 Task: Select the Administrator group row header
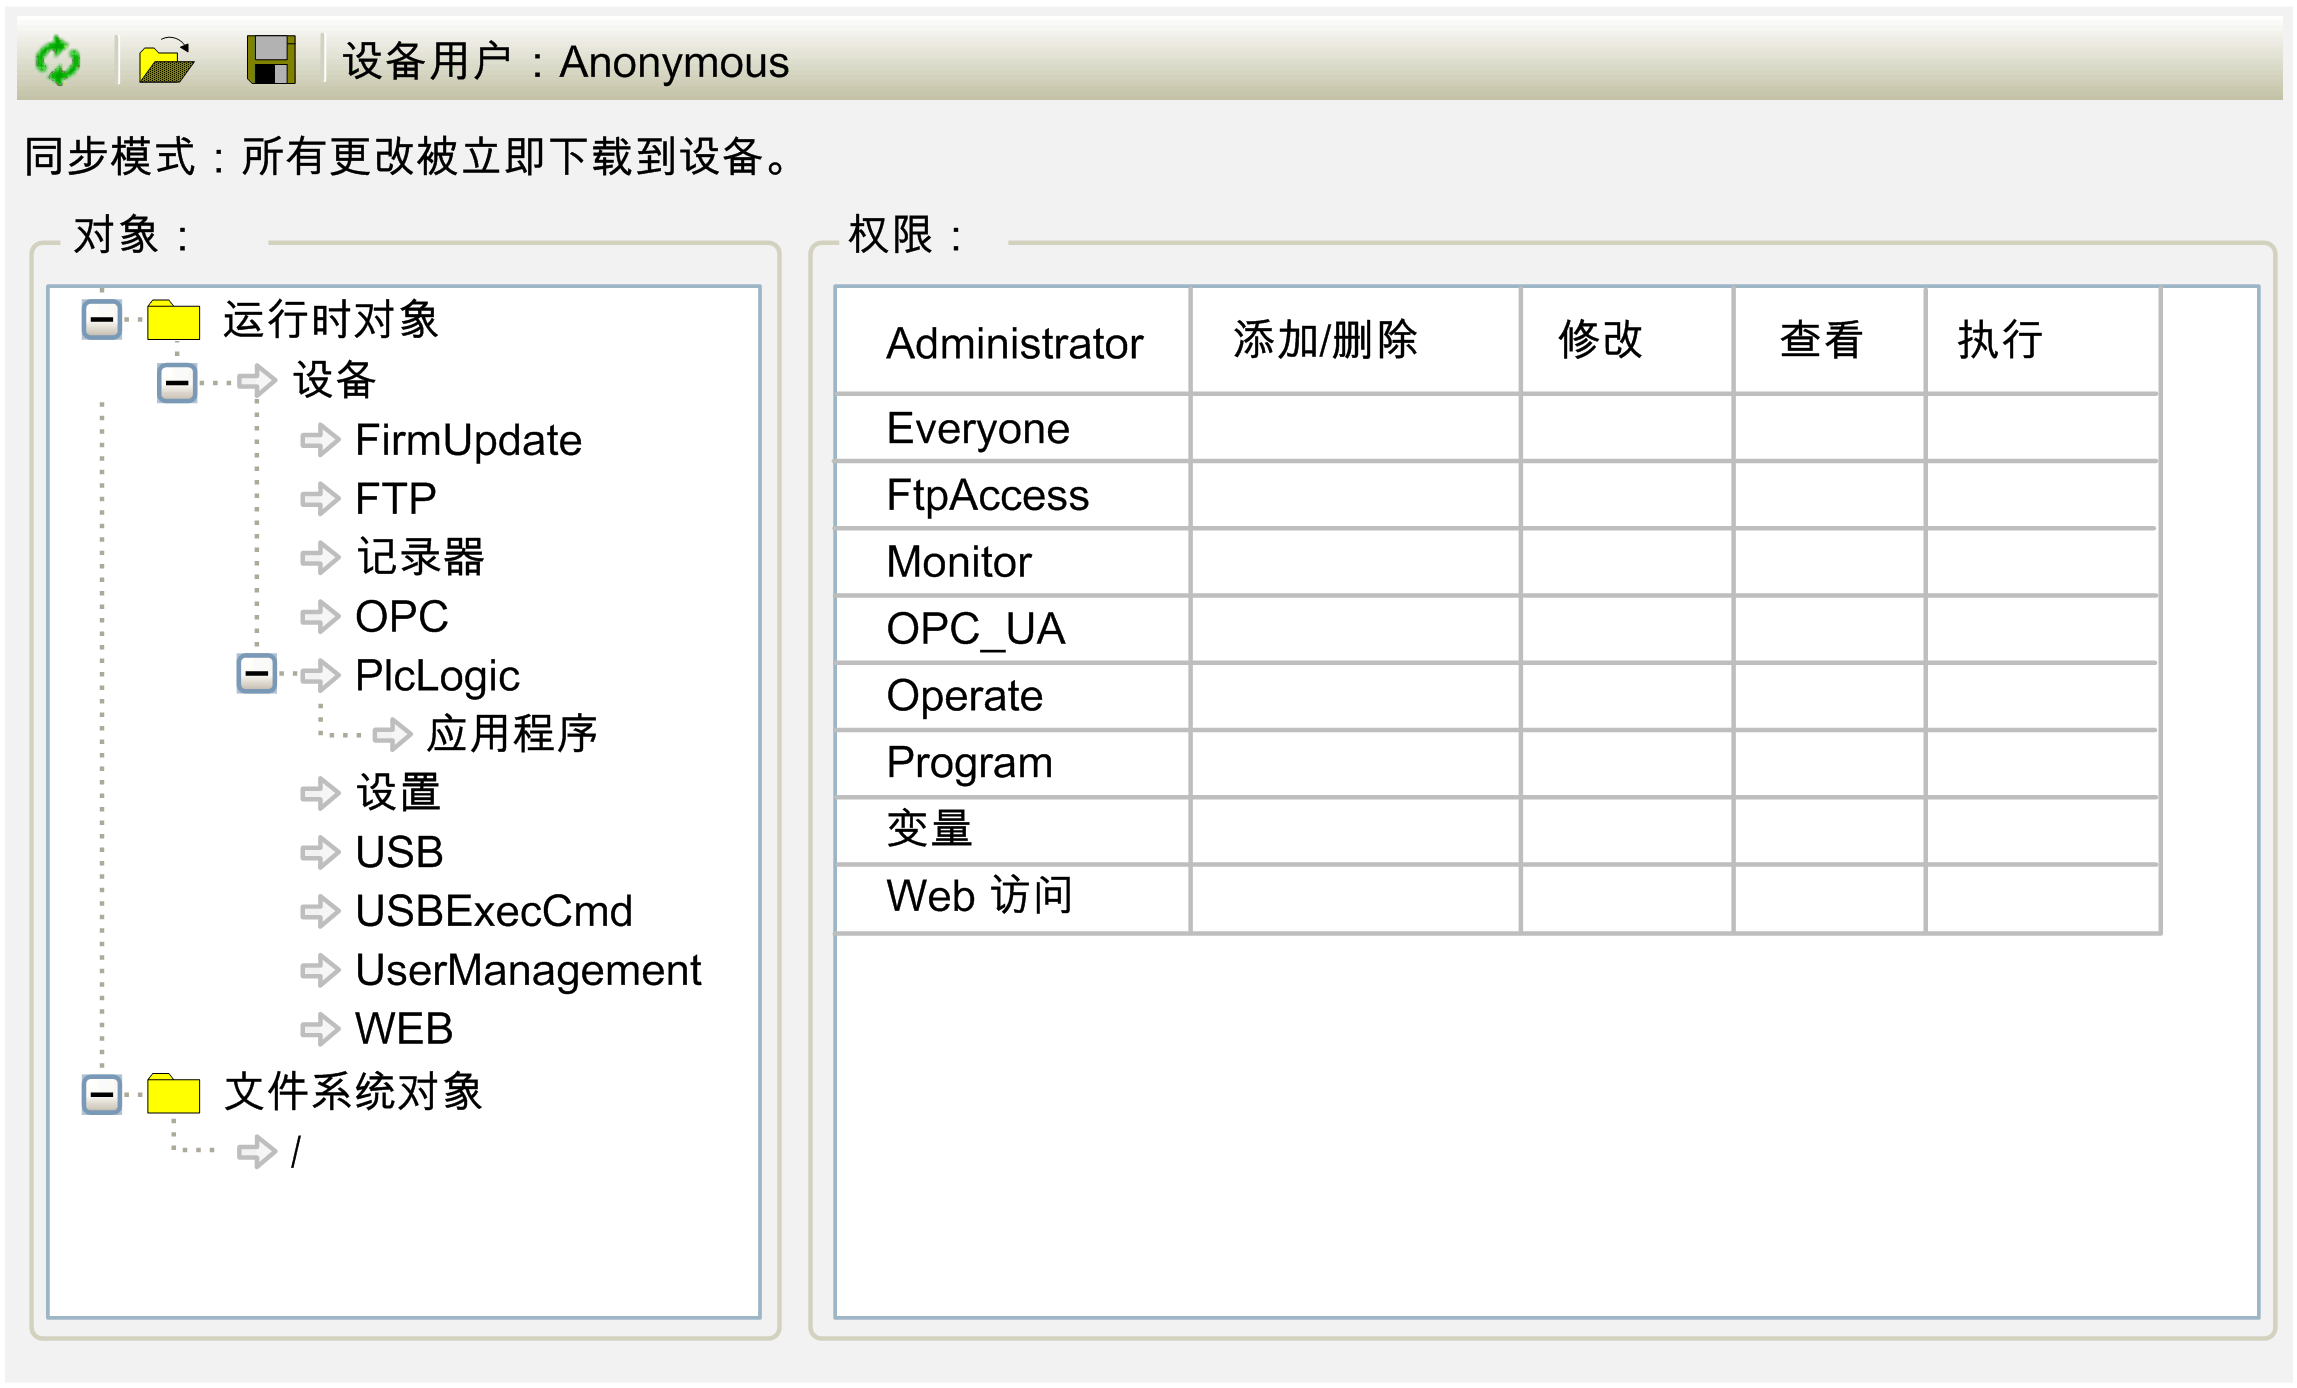(x=1013, y=343)
